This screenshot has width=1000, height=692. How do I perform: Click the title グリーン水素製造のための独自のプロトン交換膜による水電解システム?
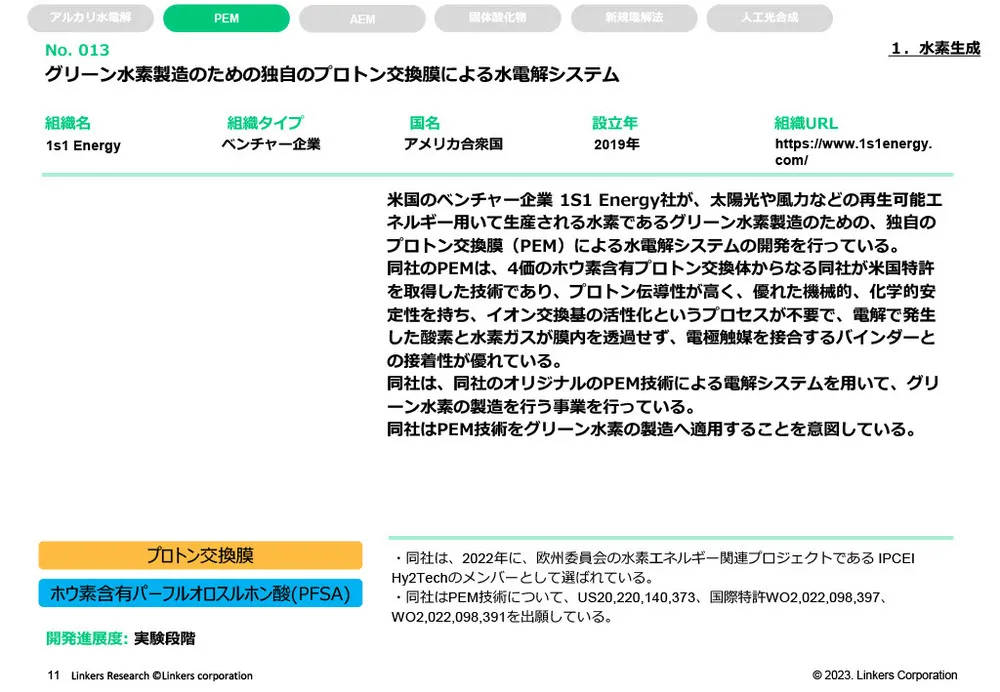332,75
